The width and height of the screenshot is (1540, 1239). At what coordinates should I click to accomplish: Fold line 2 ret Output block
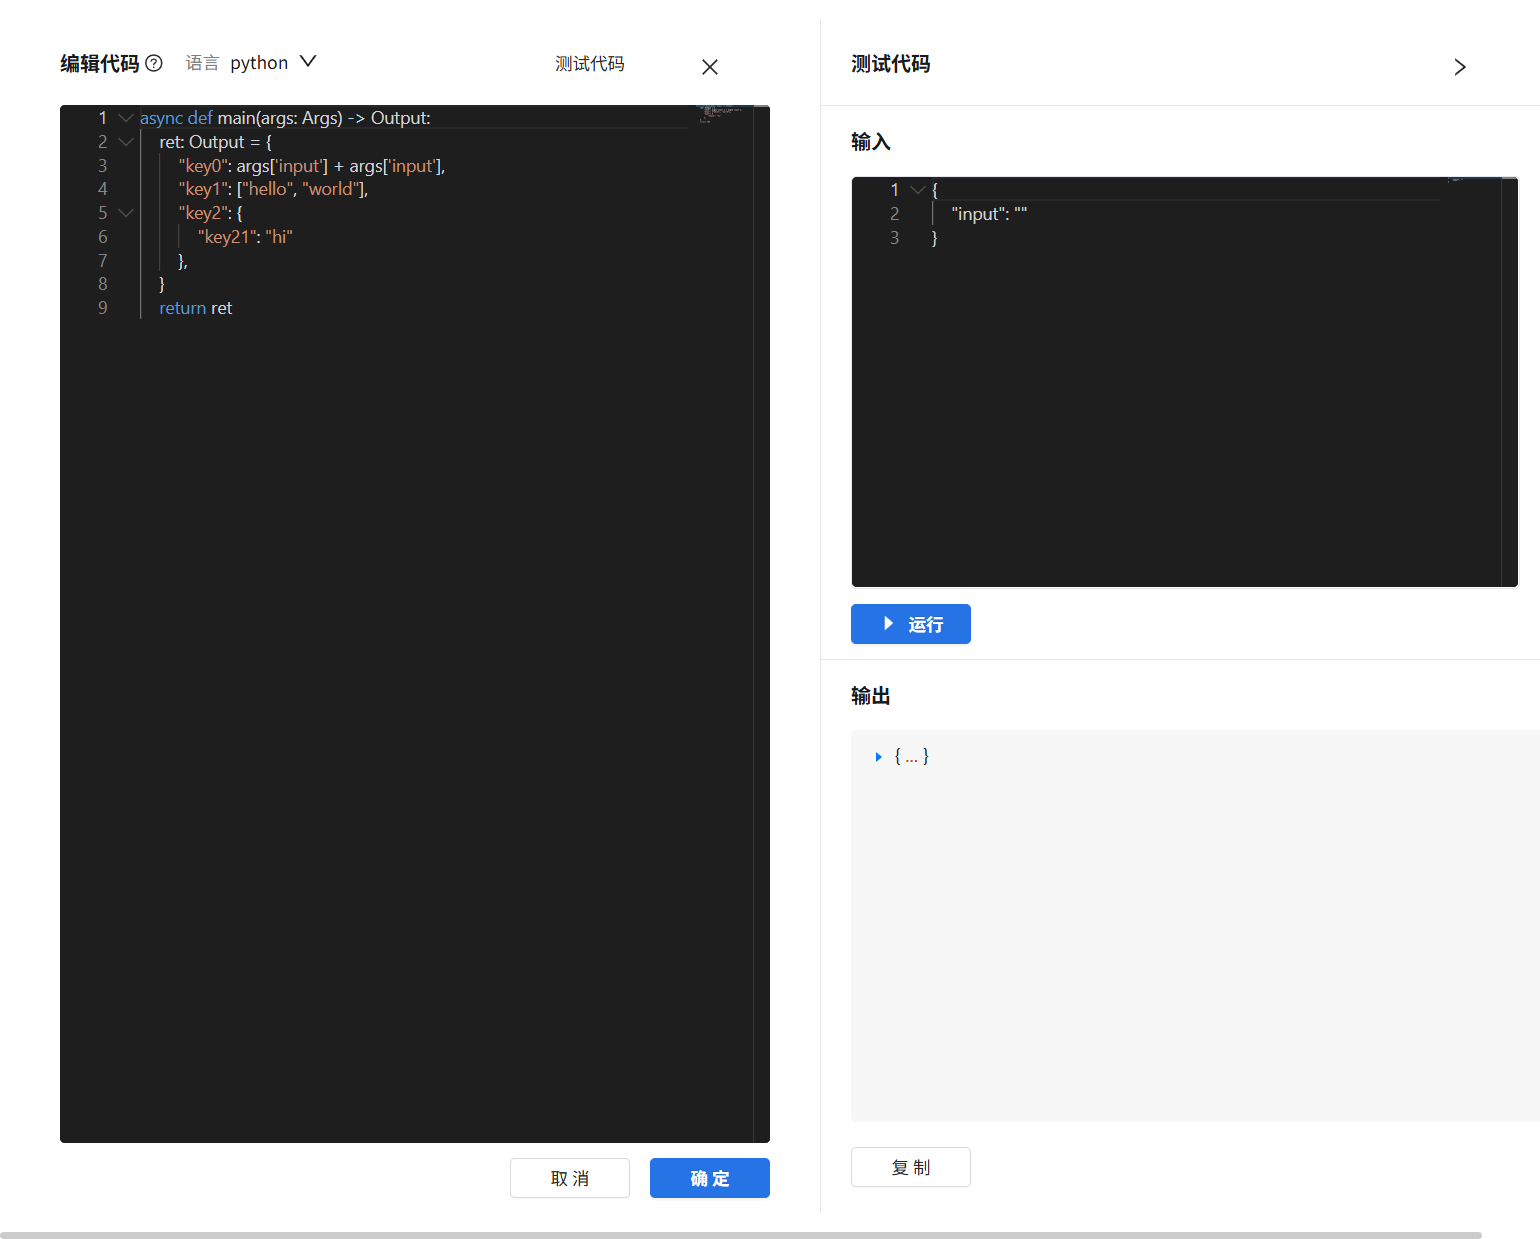pyautogui.click(x=126, y=142)
